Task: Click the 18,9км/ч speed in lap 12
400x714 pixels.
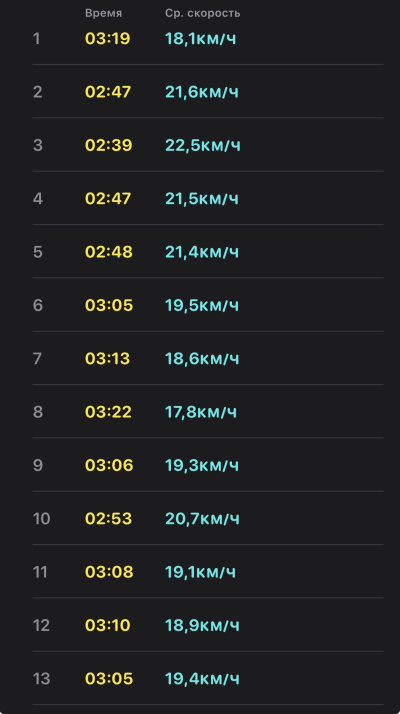Action: [202, 625]
